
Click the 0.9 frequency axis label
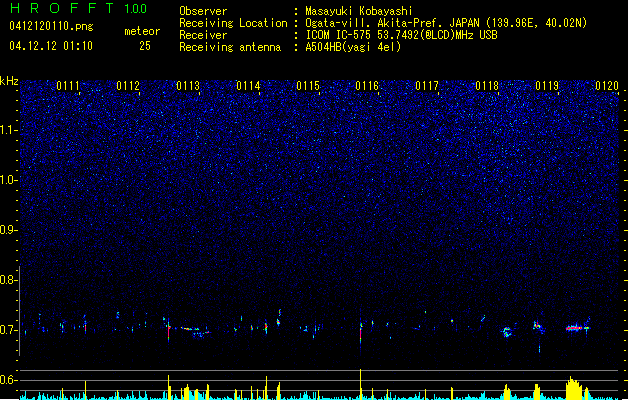tap(7, 230)
